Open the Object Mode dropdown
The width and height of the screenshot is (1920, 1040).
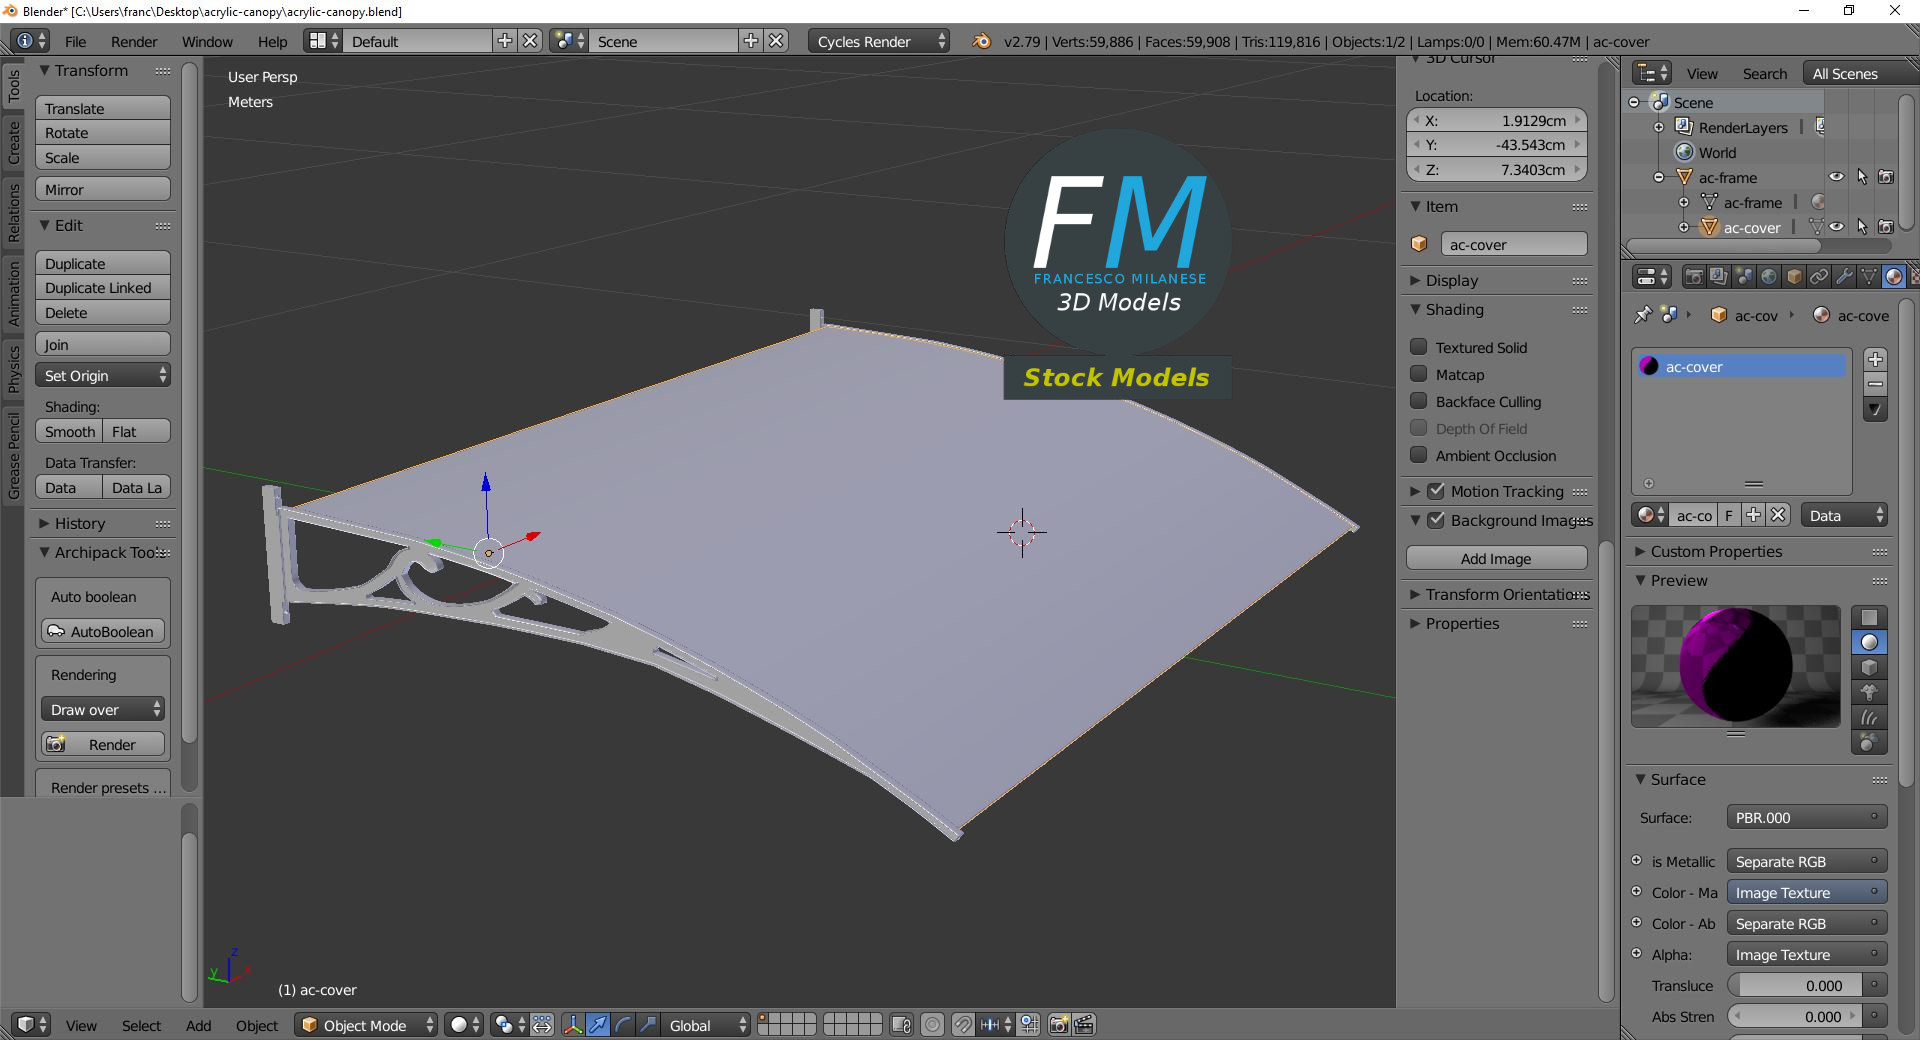pyautogui.click(x=366, y=1025)
